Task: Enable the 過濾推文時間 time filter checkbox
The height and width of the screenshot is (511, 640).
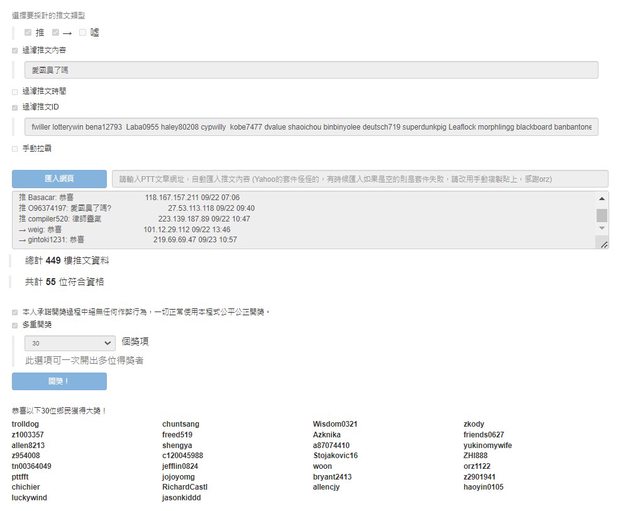Action: tap(15, 91)
